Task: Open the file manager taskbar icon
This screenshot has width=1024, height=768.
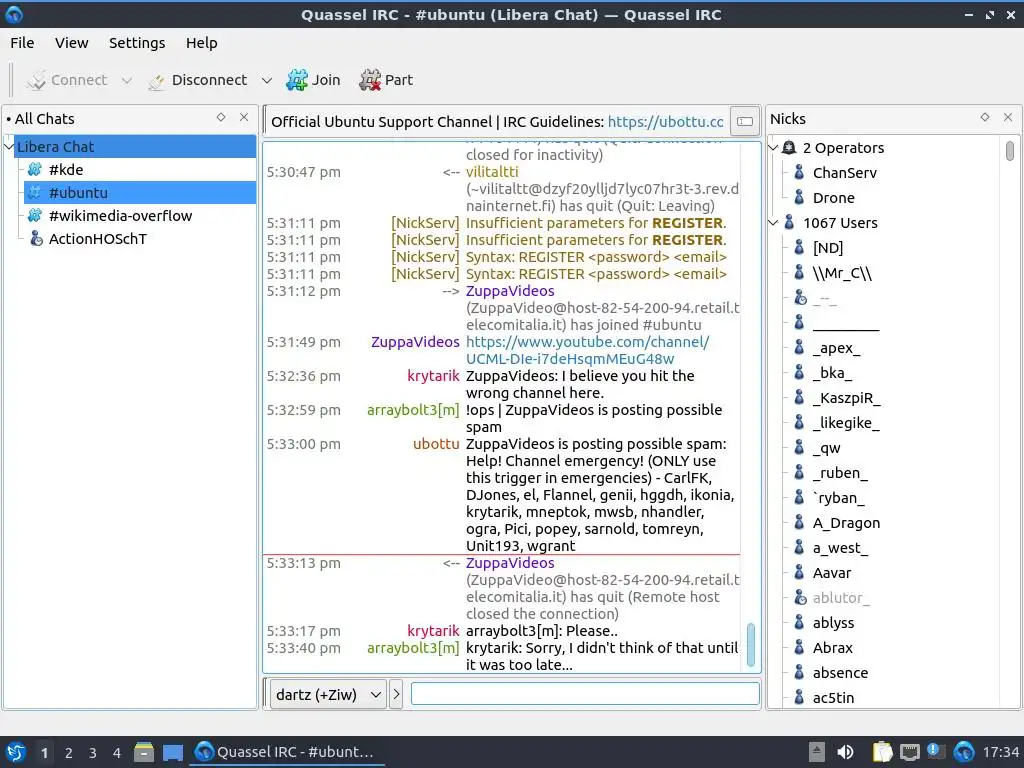Action: (x=144, y=752)
